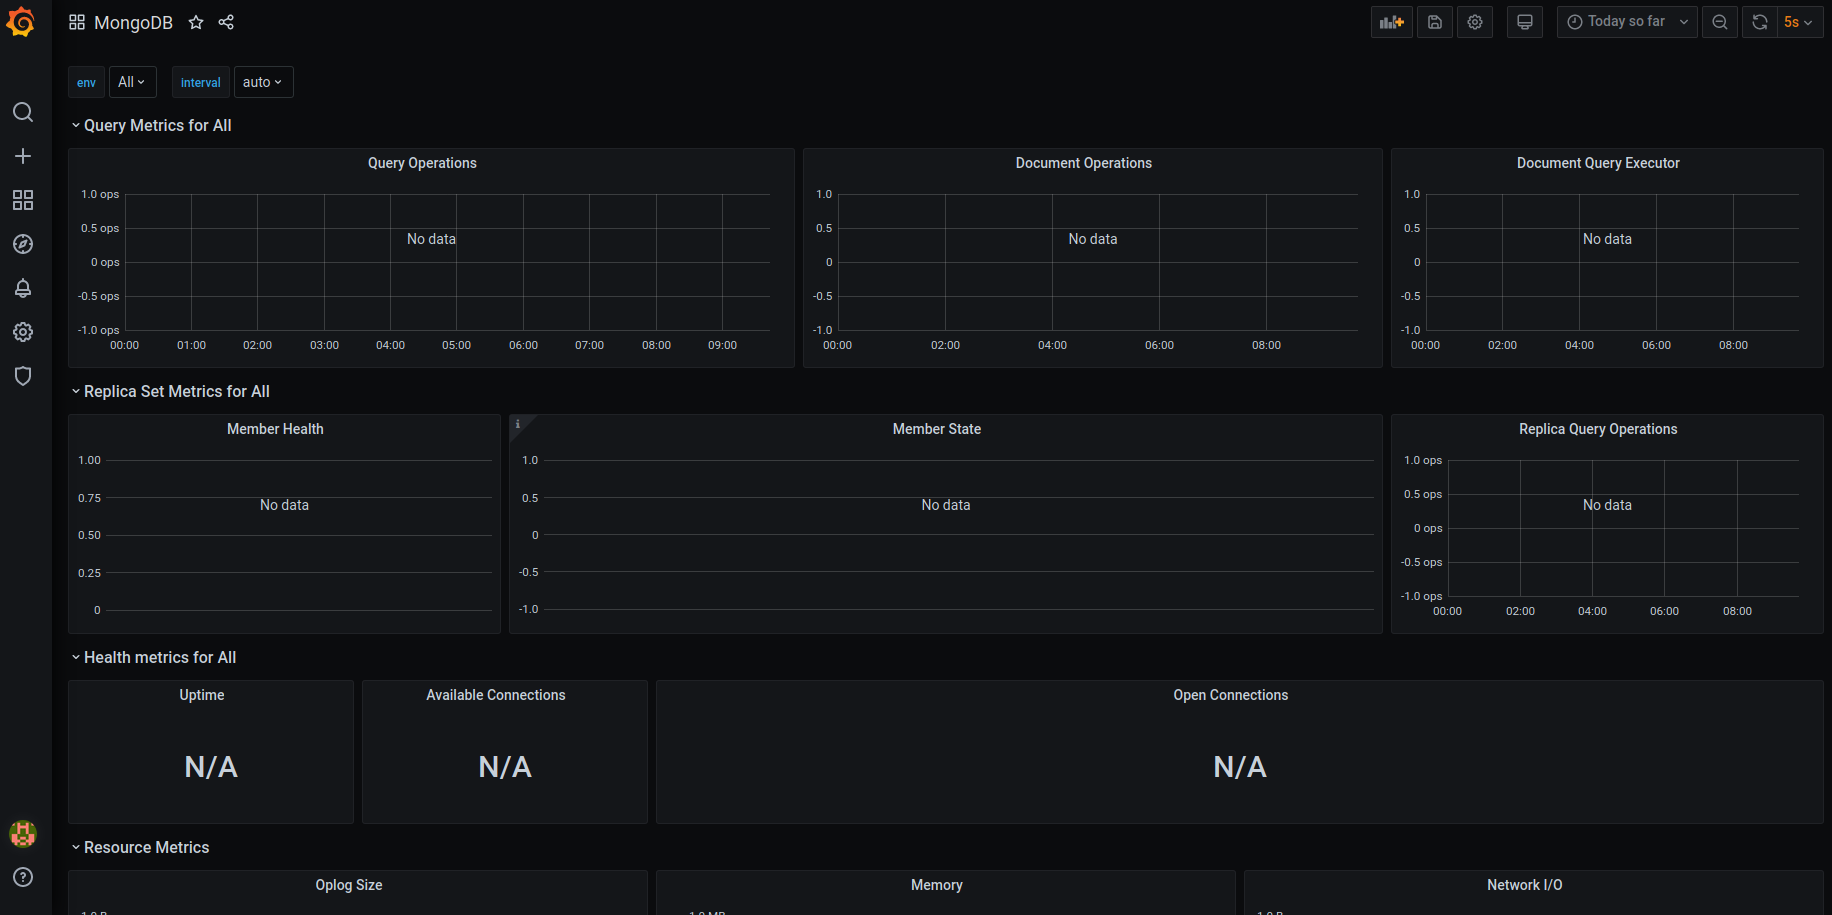Viewport: 1832px width, 915px height.
Task: Star the MongoDB dashboard
Action: (196, 22)
